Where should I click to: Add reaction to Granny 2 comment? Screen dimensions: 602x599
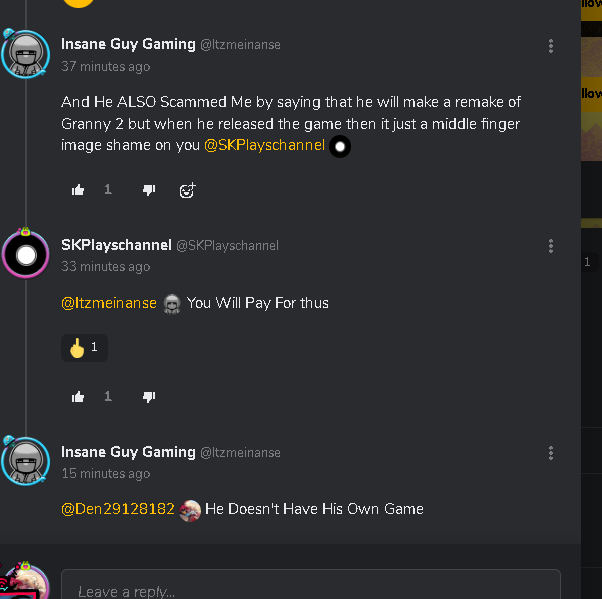tap(187, 190)
